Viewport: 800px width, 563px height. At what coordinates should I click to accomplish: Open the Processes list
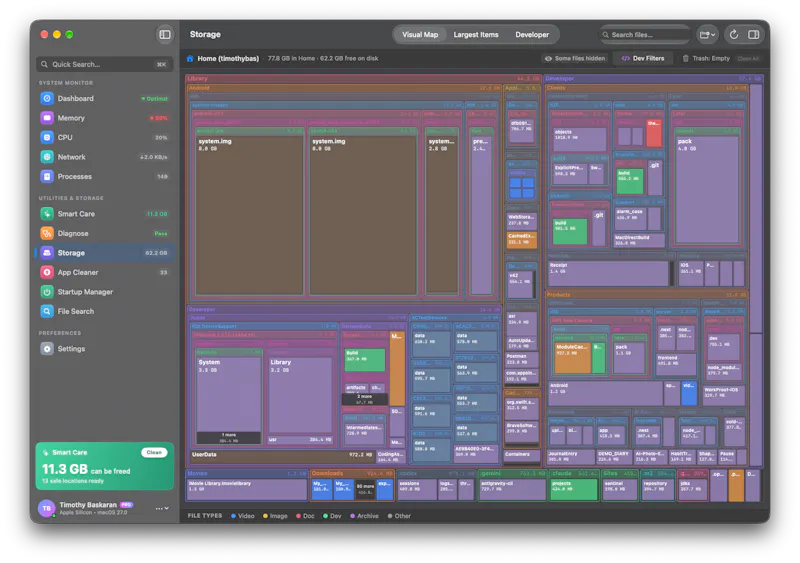105,176
